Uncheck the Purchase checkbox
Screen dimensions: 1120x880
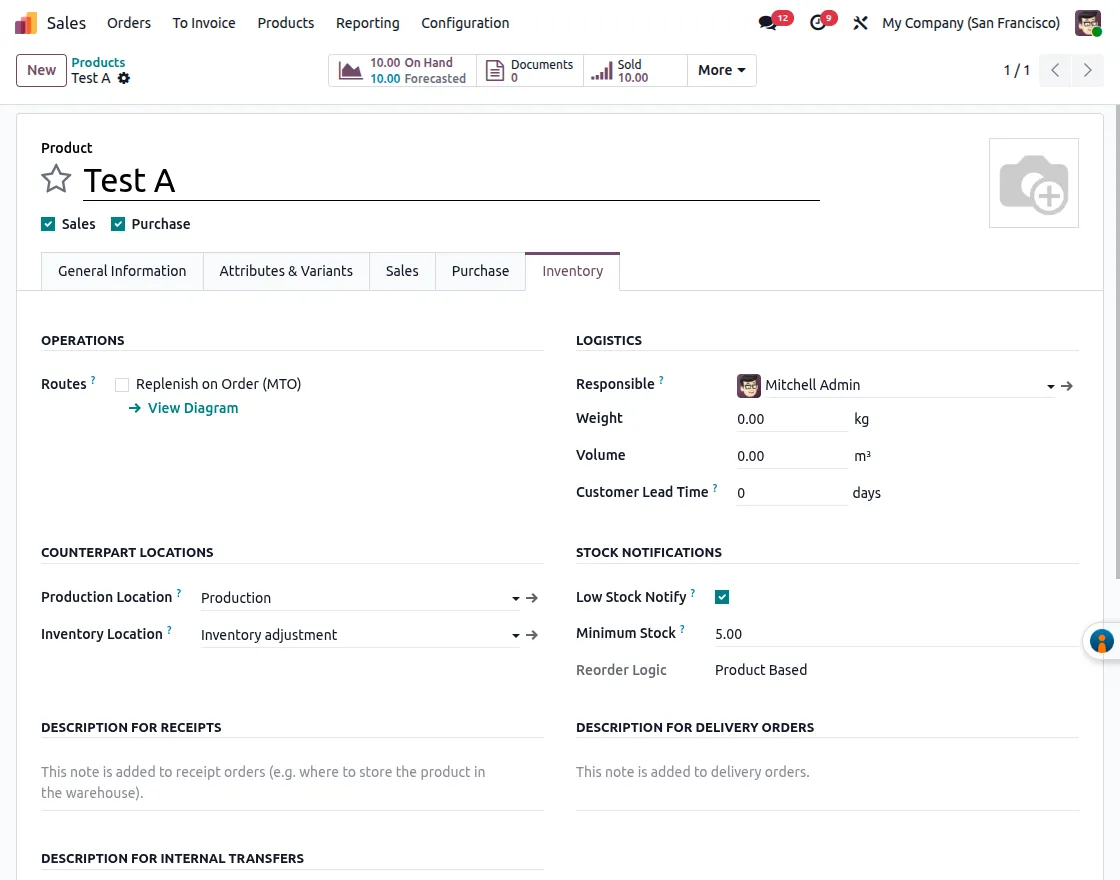[x=118, y=223]
